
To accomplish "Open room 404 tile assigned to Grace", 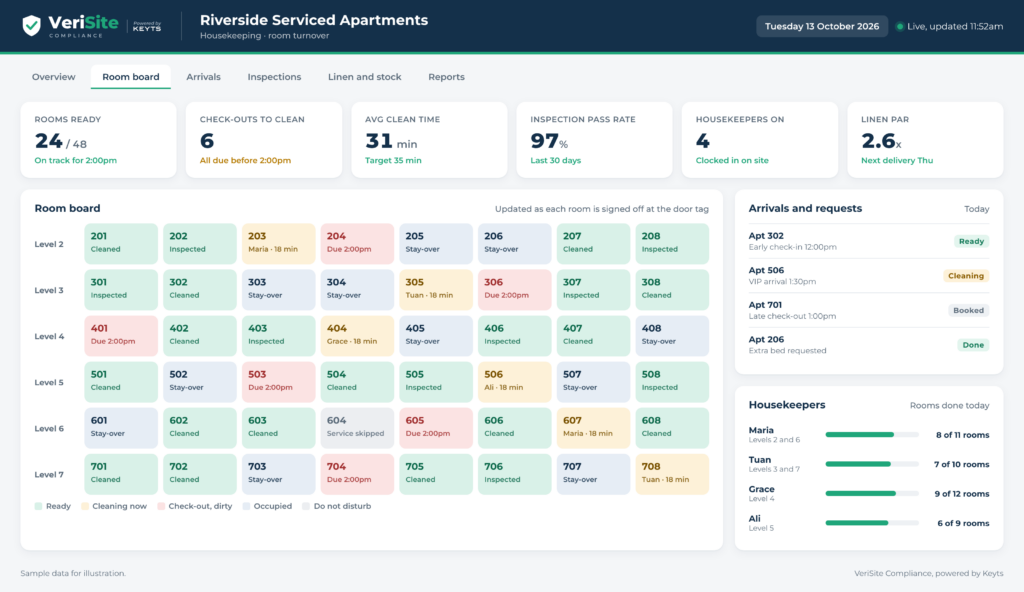I will pyautogui.click(x=357, y=336).
